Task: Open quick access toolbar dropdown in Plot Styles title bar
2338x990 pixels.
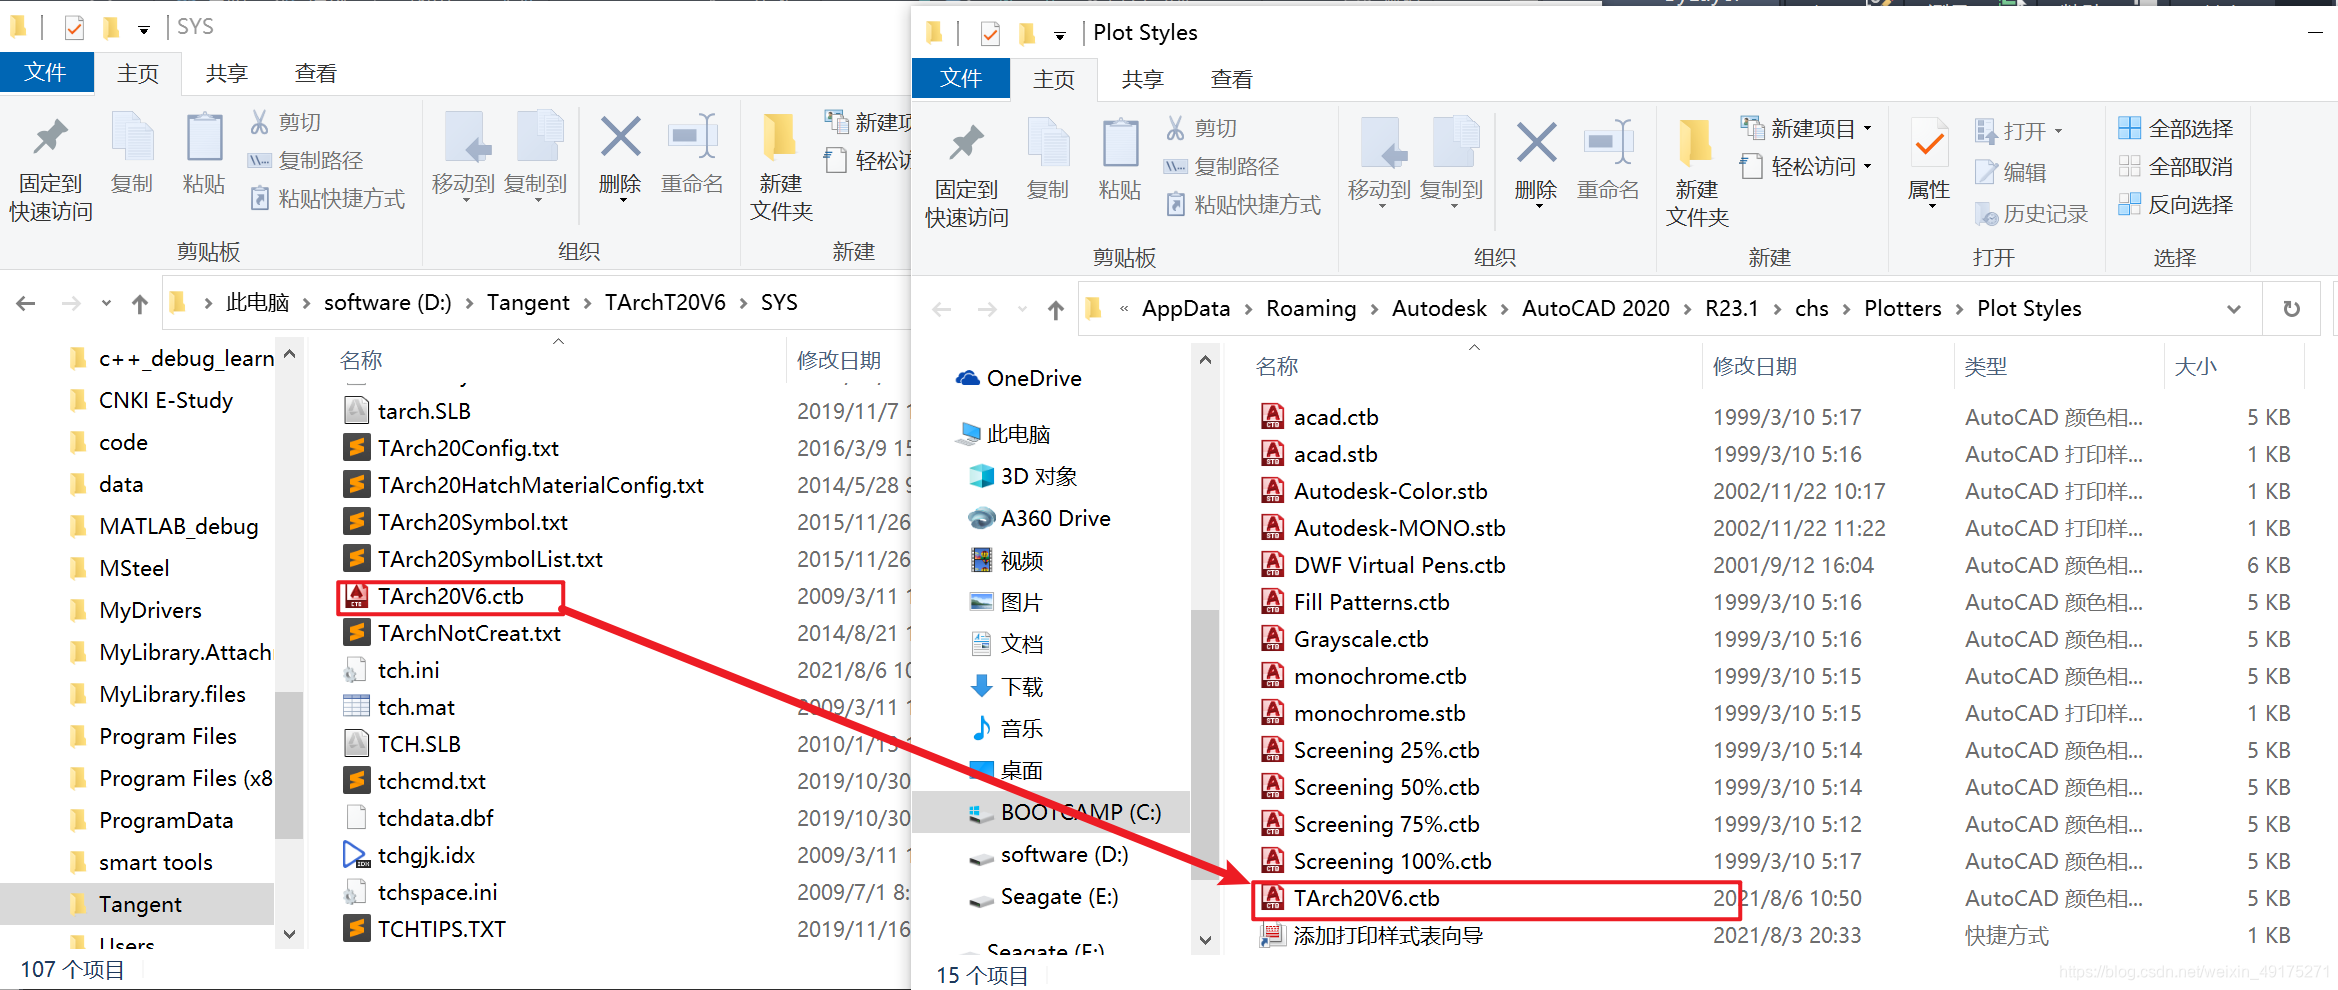Action: click(x=1059, y=35)
